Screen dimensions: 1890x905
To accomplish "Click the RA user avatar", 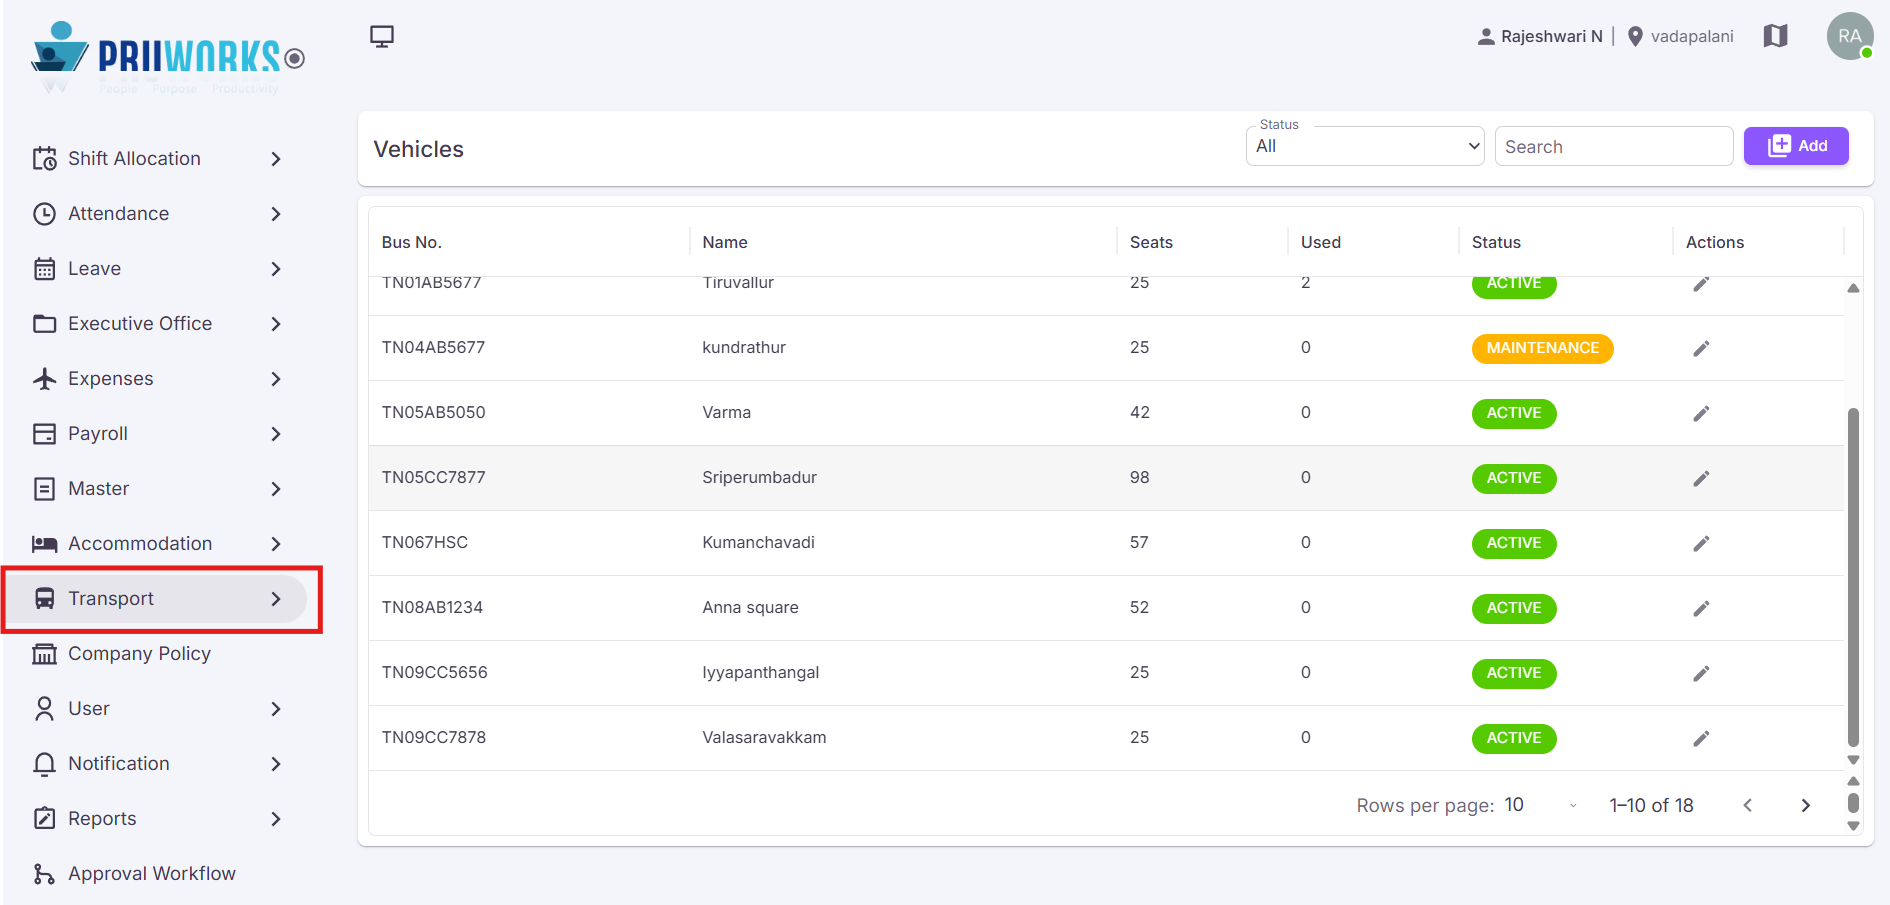I will 1849,36.
